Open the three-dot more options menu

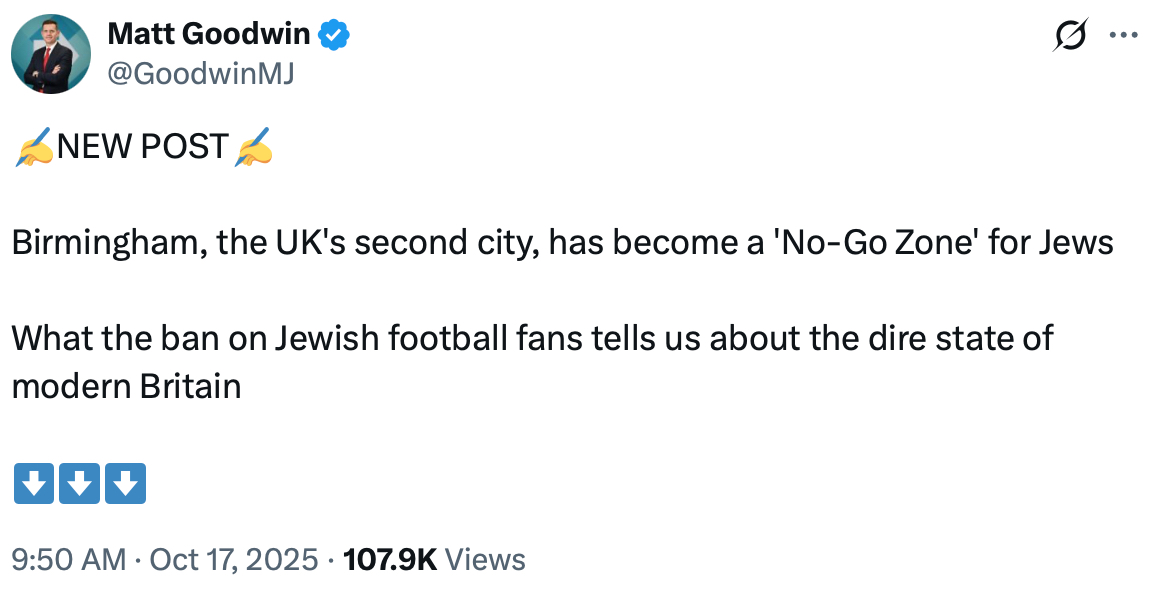(x=1124, y=35)
